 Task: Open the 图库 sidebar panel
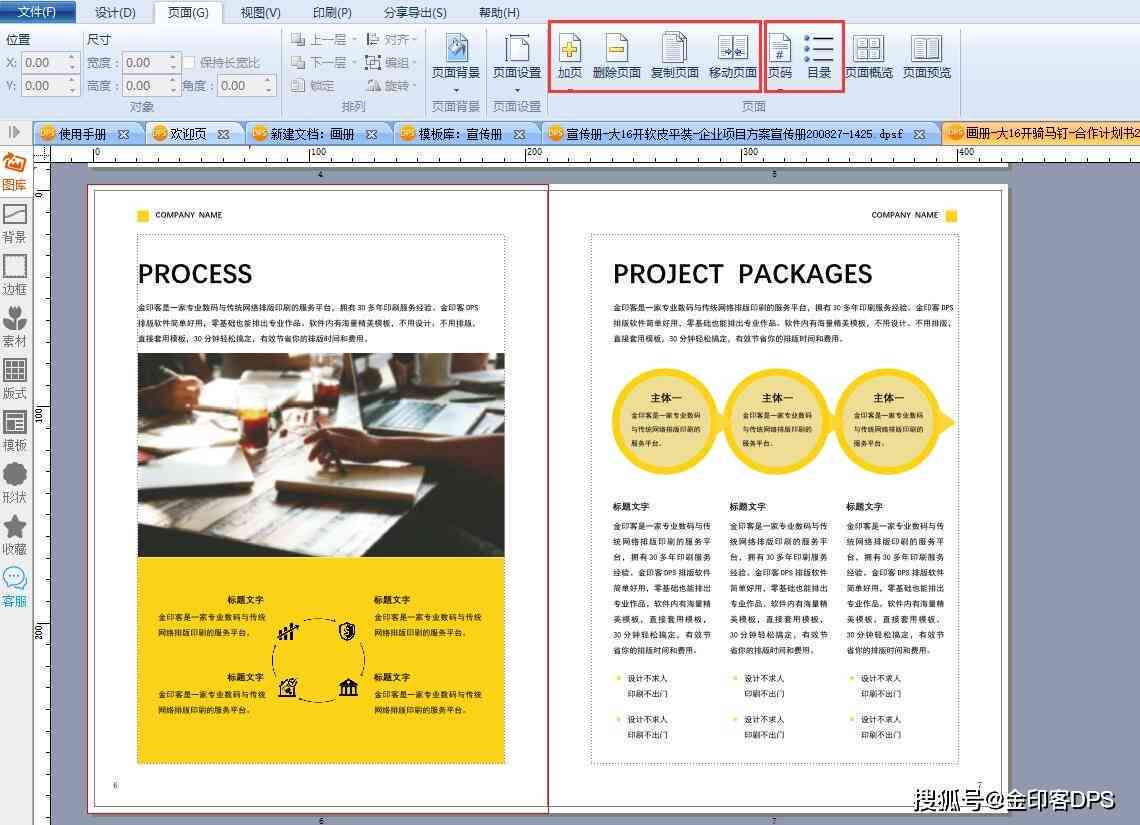15,172
